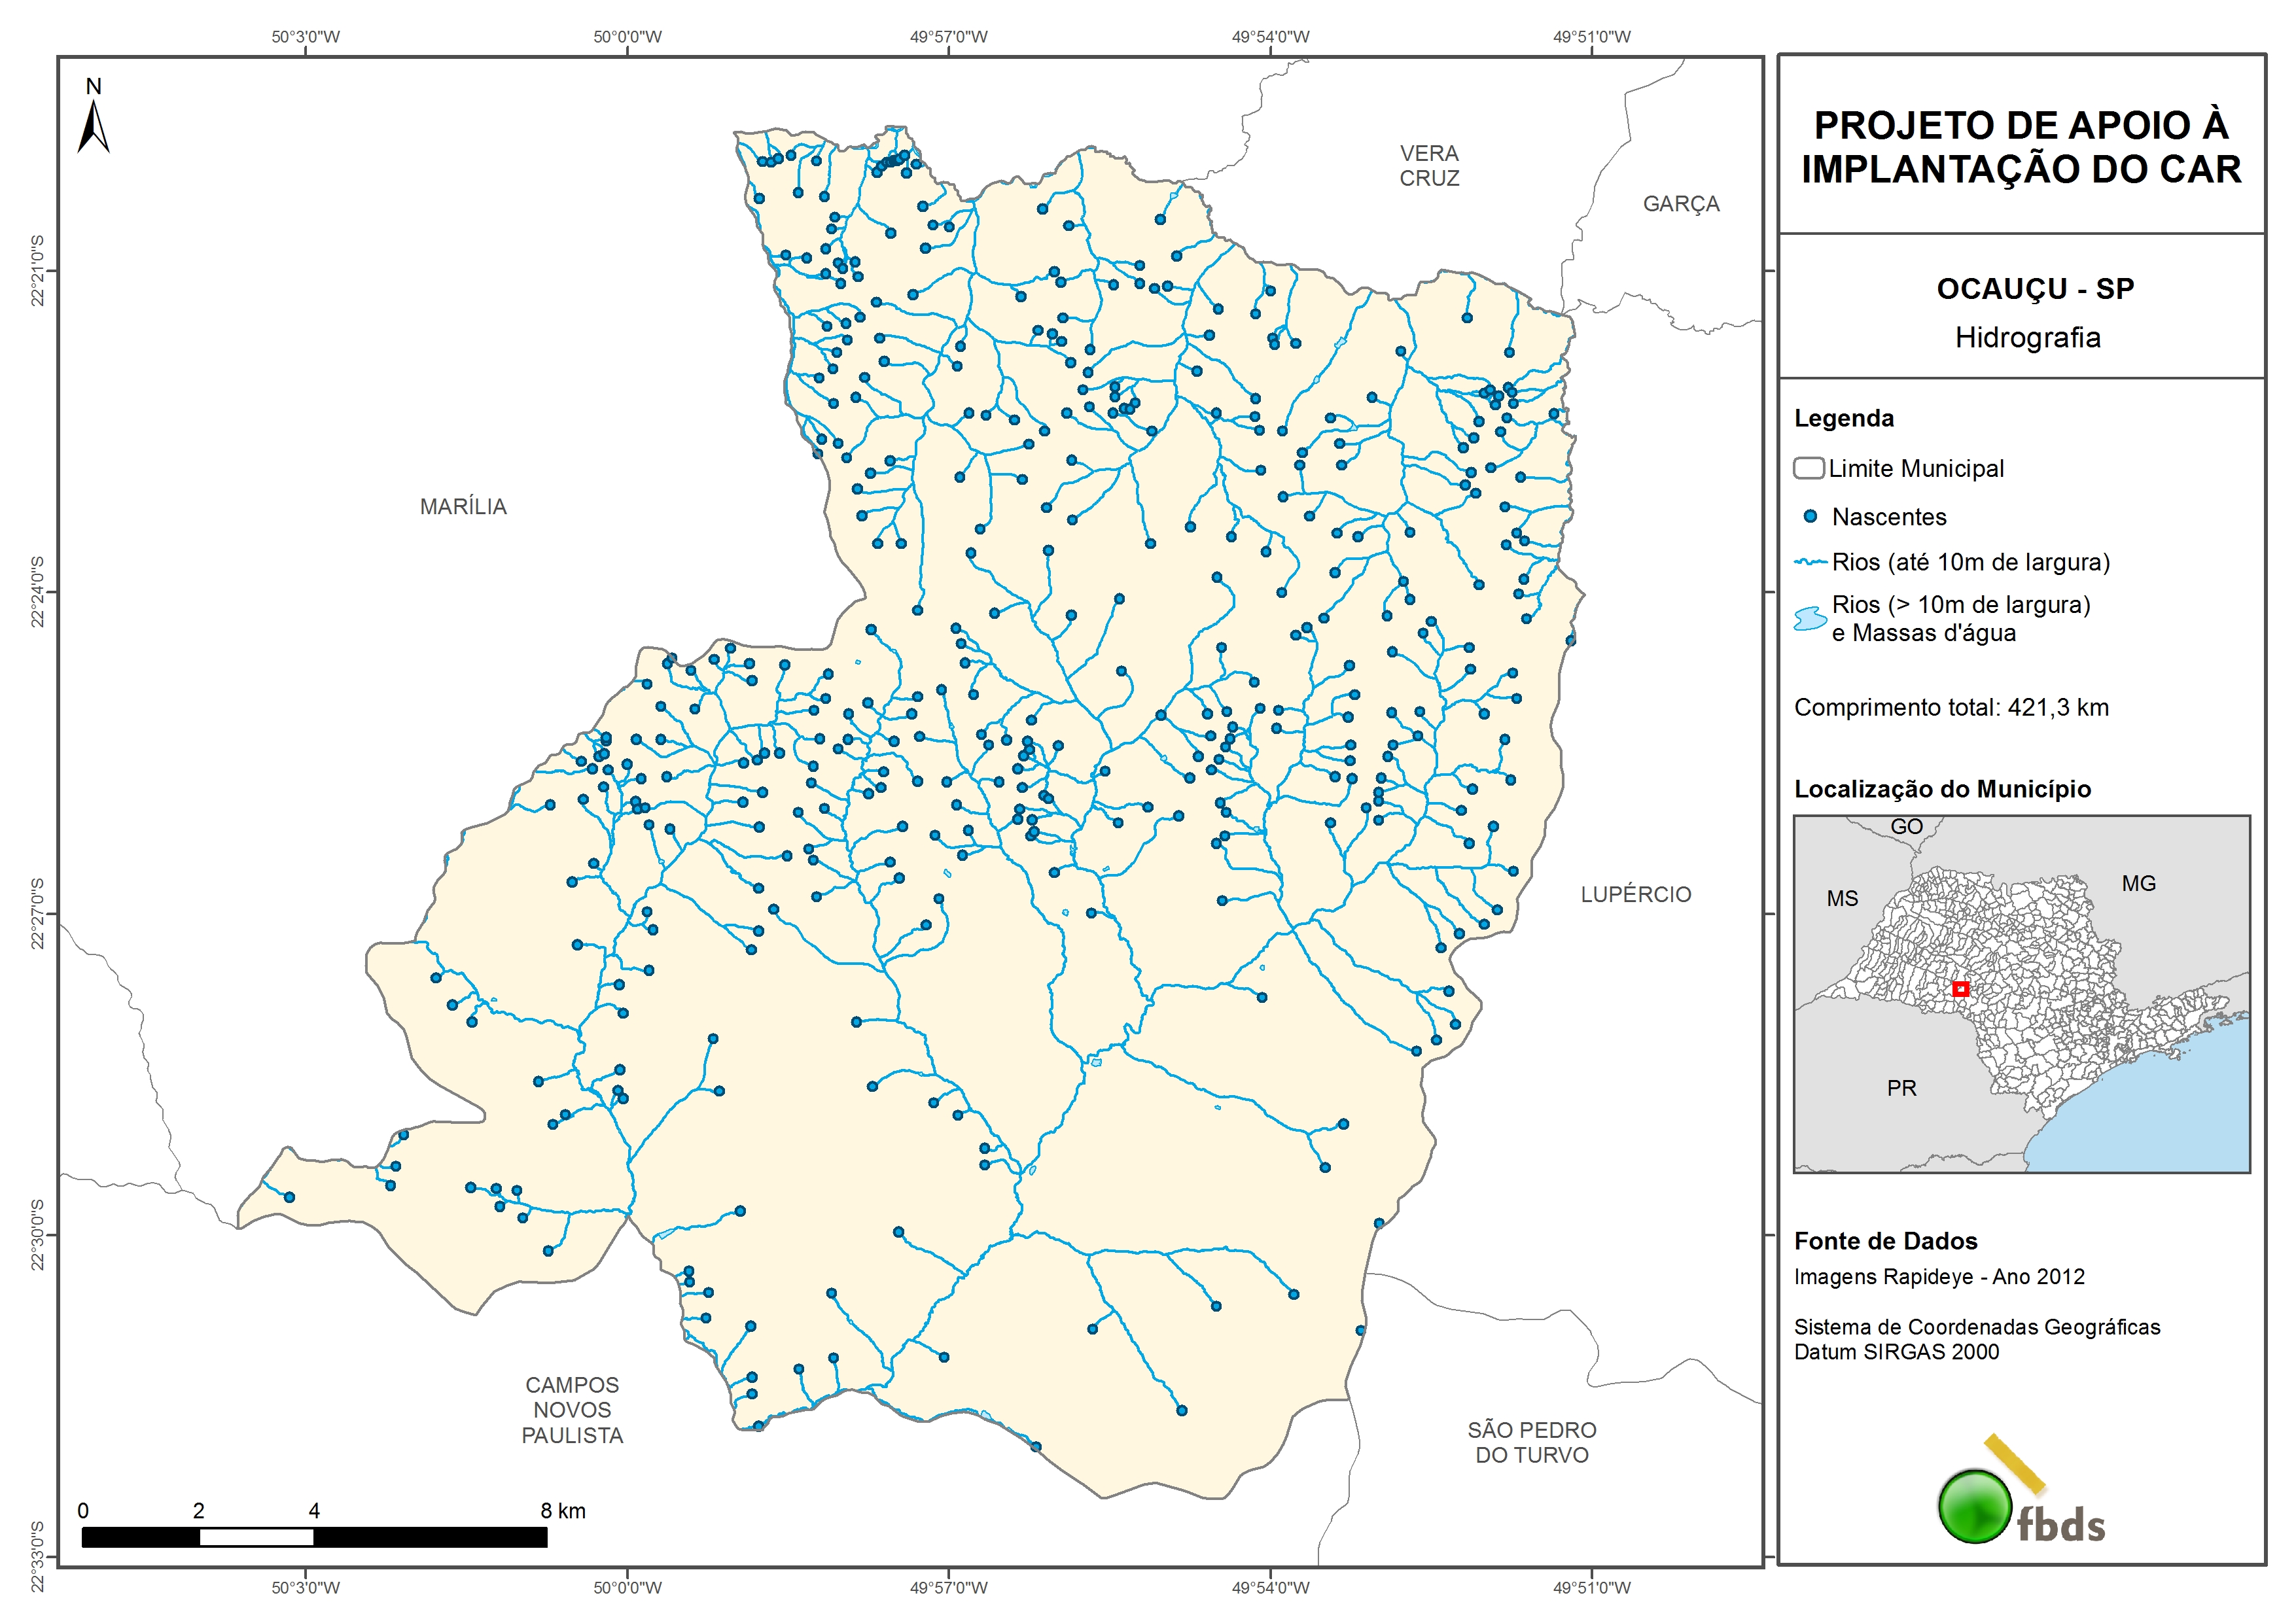2296x1623 pixels.
Task: Click the MARÍLIA municipality label
Action: tap(463, 507)
